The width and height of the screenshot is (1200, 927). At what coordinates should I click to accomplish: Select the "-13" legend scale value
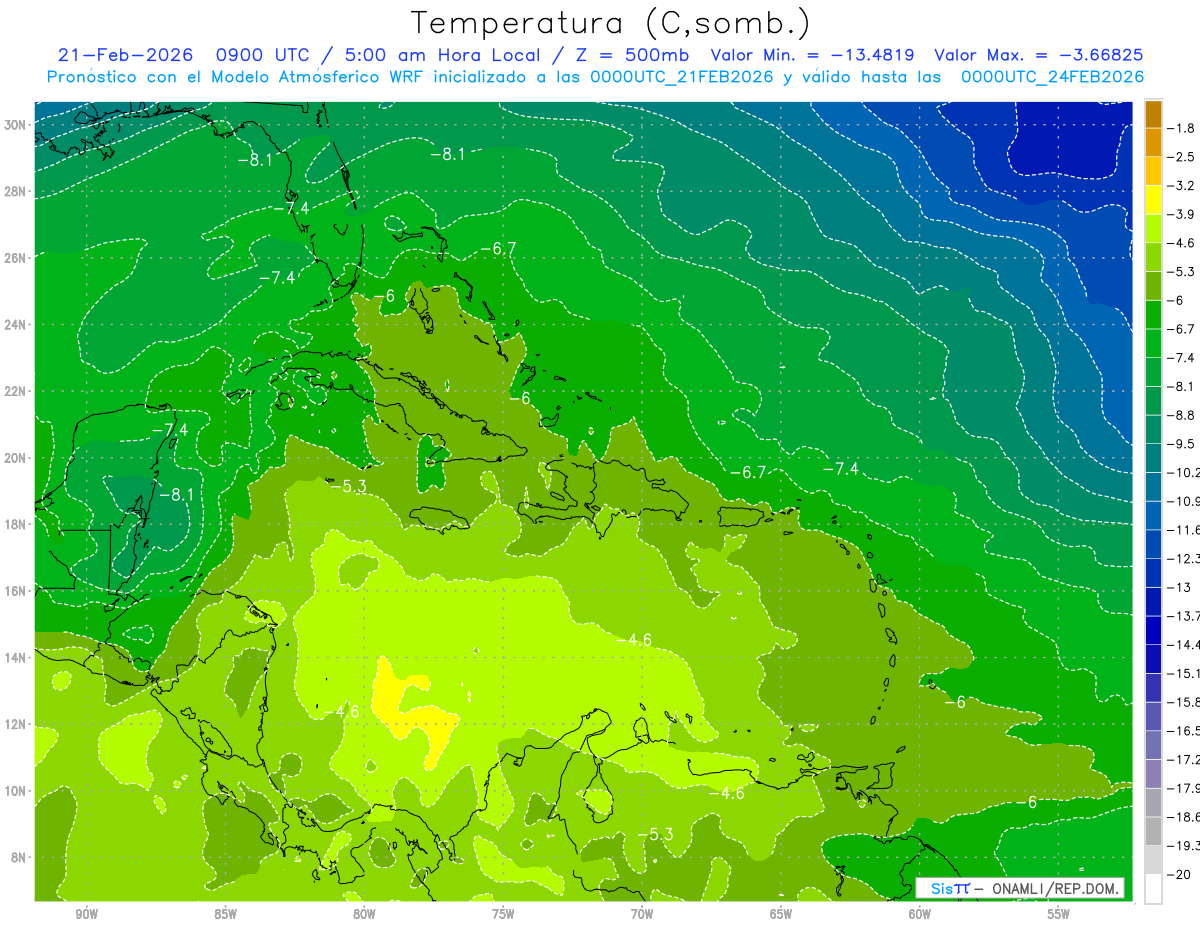click(x=1181, y=587)
